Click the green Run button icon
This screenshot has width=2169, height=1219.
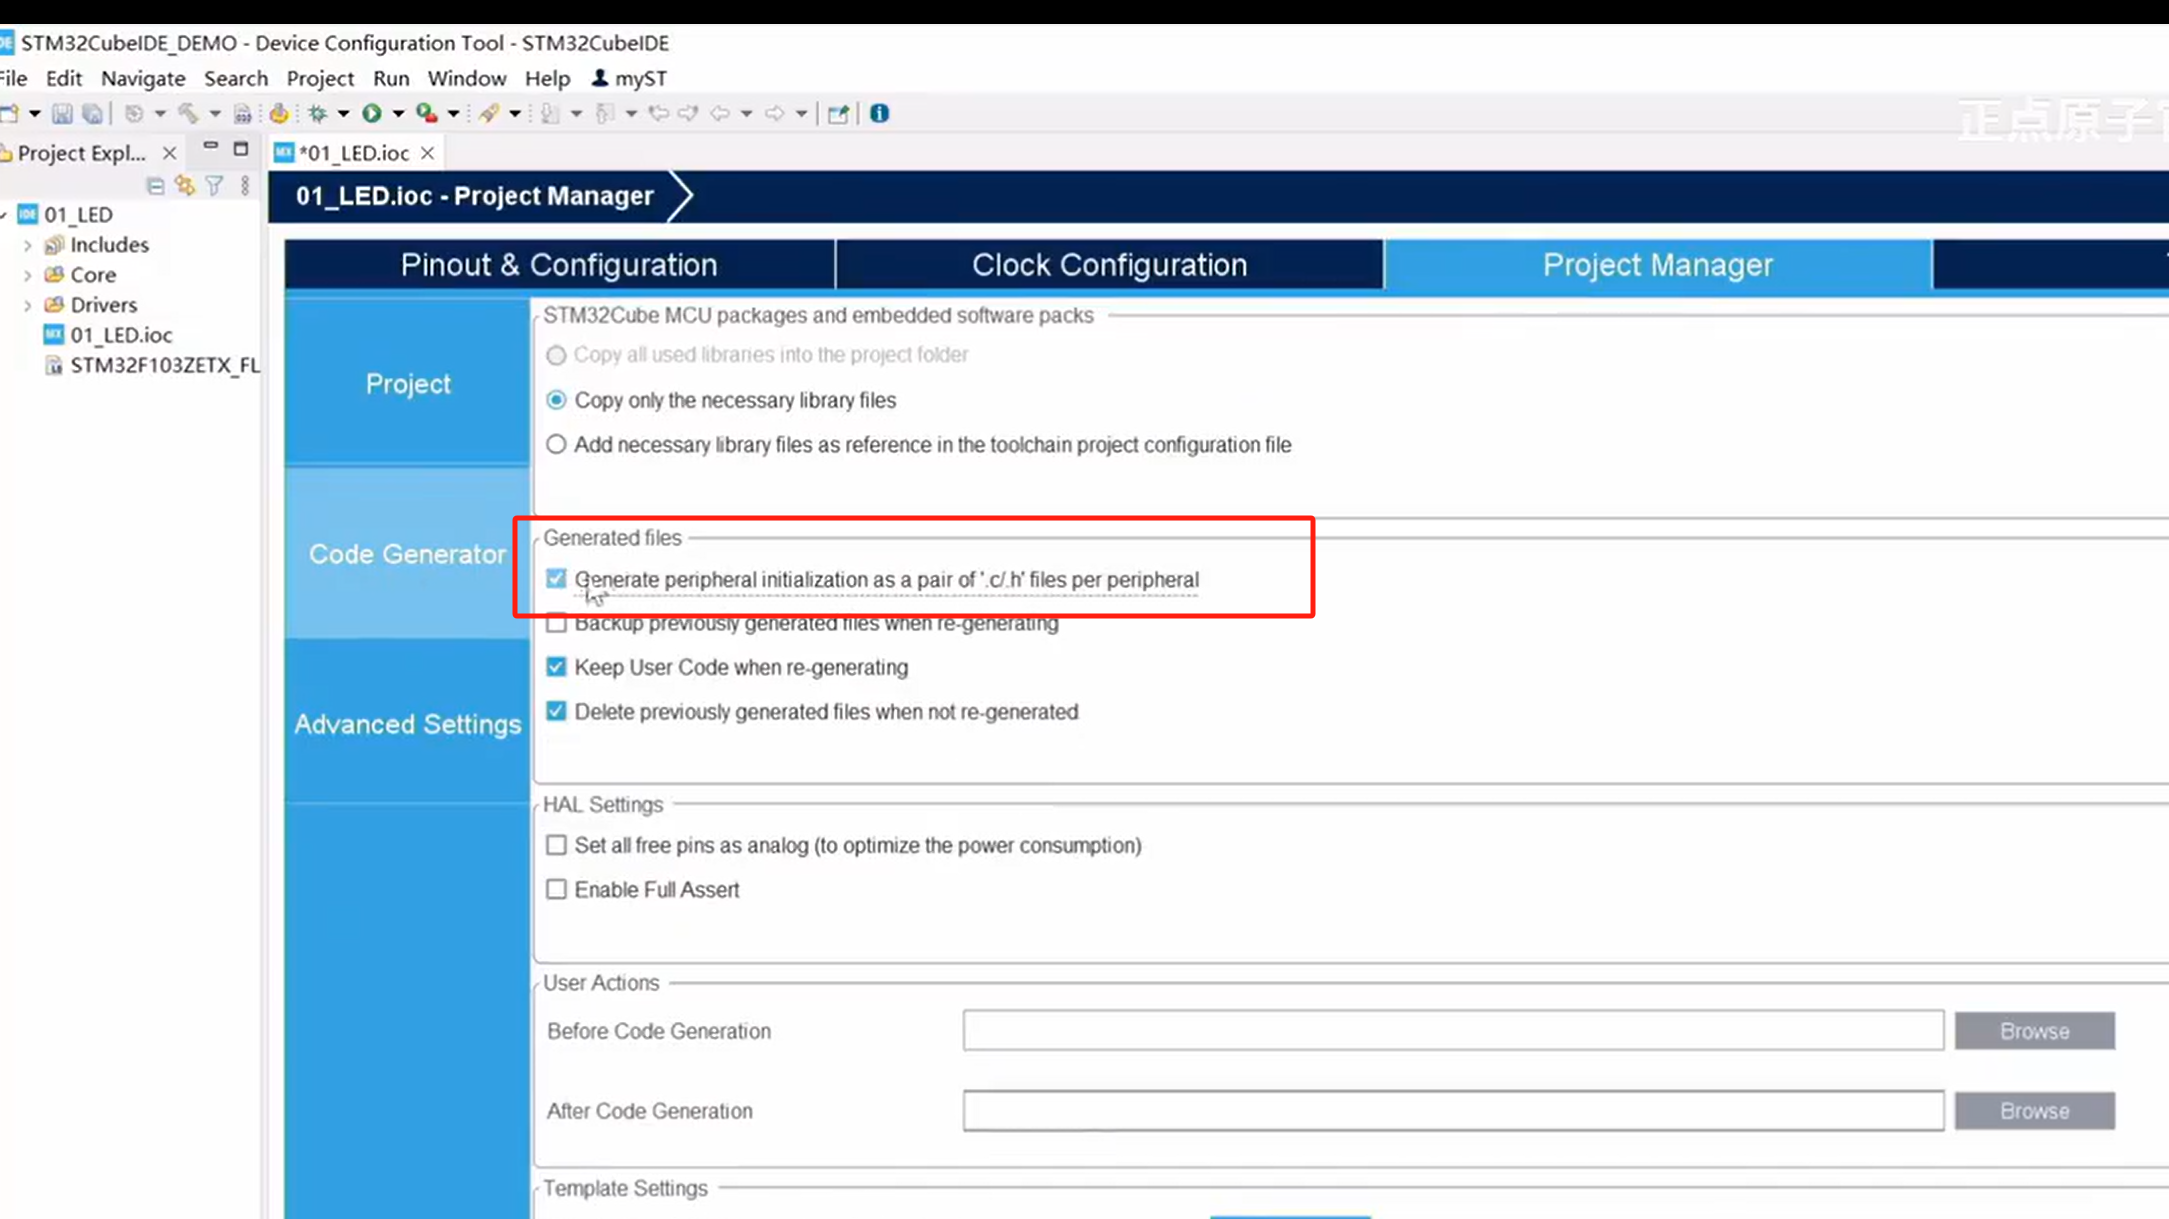coord(372,114)
